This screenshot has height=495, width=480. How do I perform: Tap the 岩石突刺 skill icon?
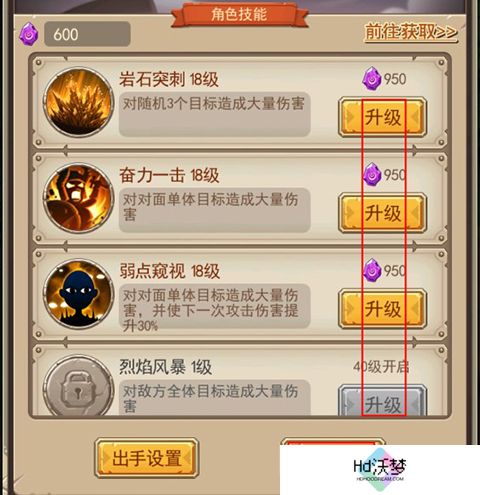pos(79,102)
